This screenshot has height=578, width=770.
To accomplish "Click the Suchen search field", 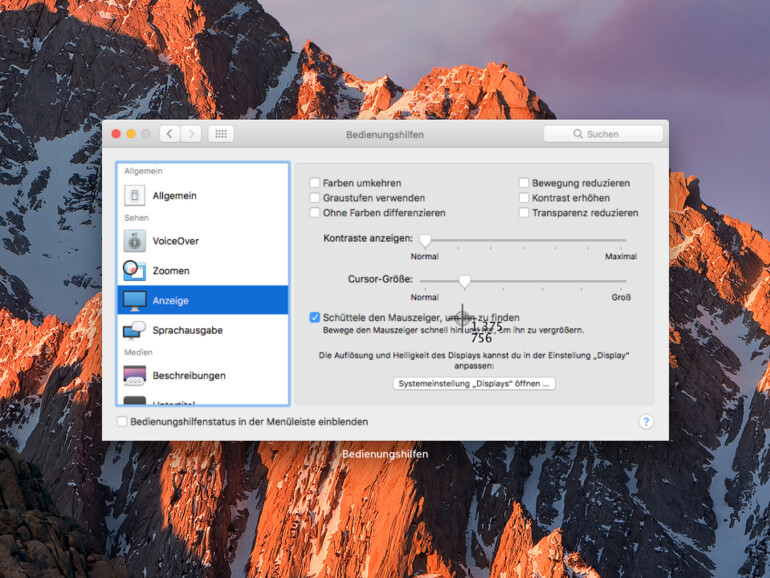I will pos(603,134).
